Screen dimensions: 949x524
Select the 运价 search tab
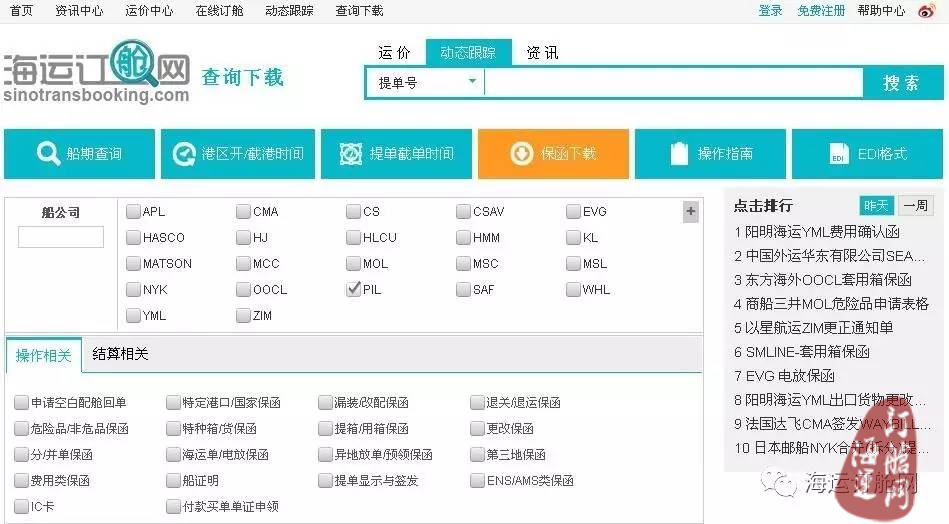(x=395, y=53)
